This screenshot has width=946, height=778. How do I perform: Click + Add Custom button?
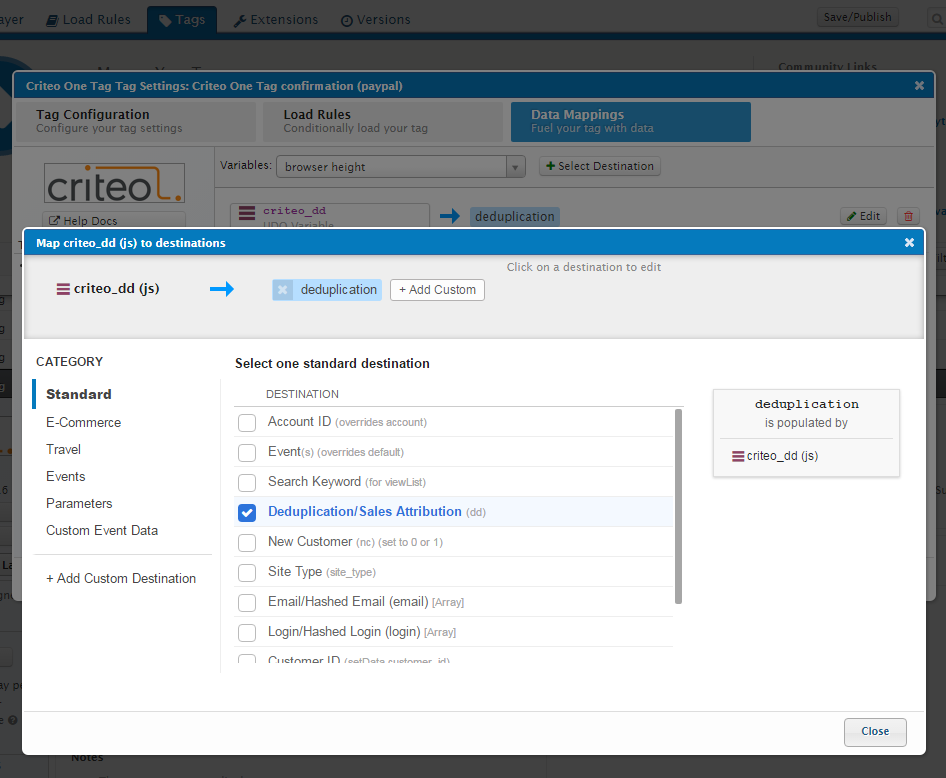pos(437,289)
